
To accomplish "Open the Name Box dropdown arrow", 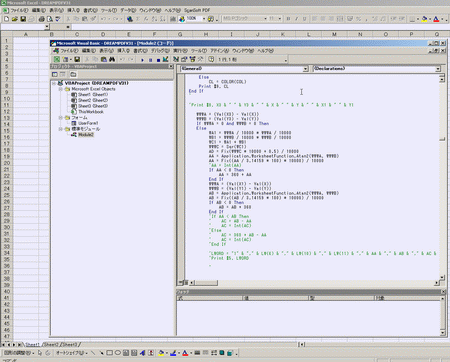I will point(47,27).
